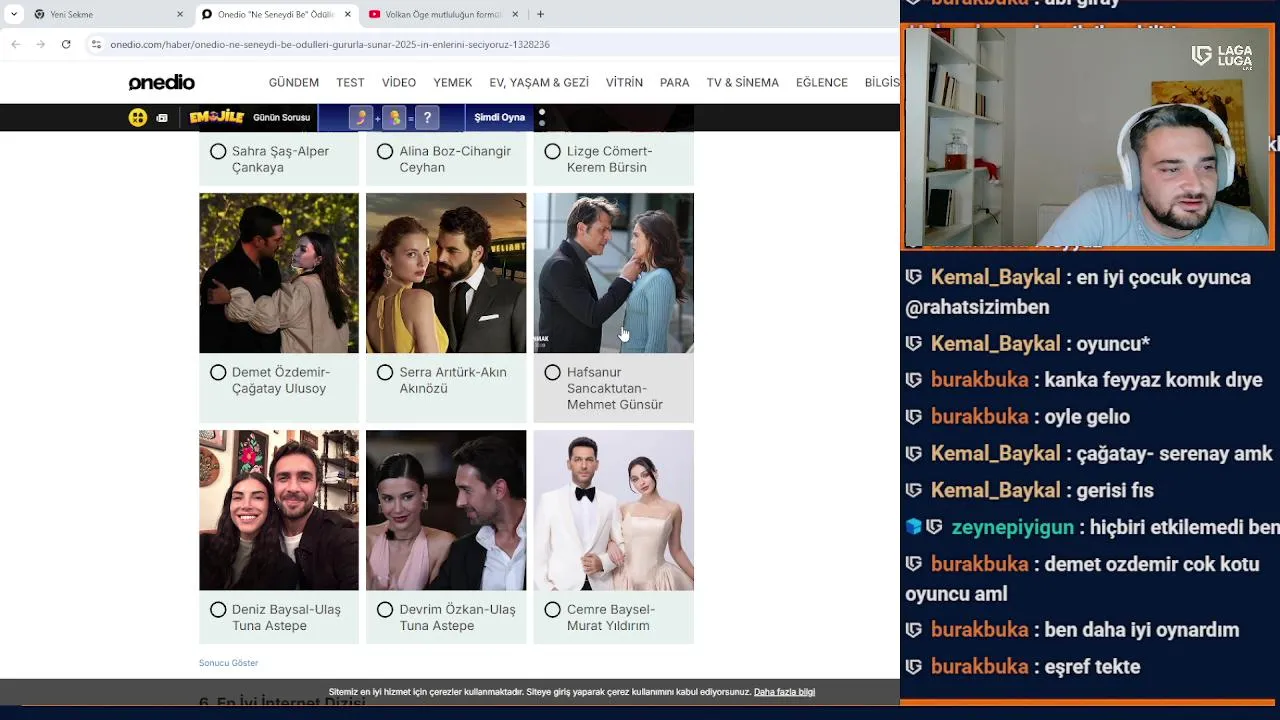Go back to the previous page

[x=15, y=44]
